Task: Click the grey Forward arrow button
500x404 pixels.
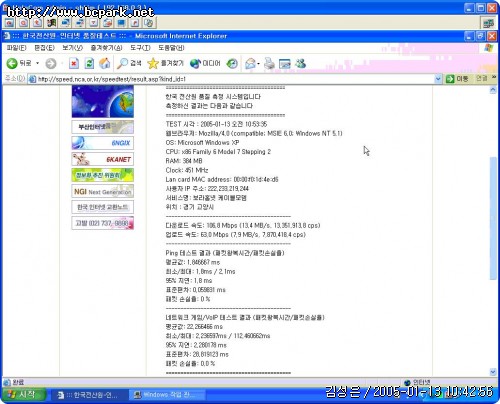Action: pyautogui.click(x=51, y=63)
